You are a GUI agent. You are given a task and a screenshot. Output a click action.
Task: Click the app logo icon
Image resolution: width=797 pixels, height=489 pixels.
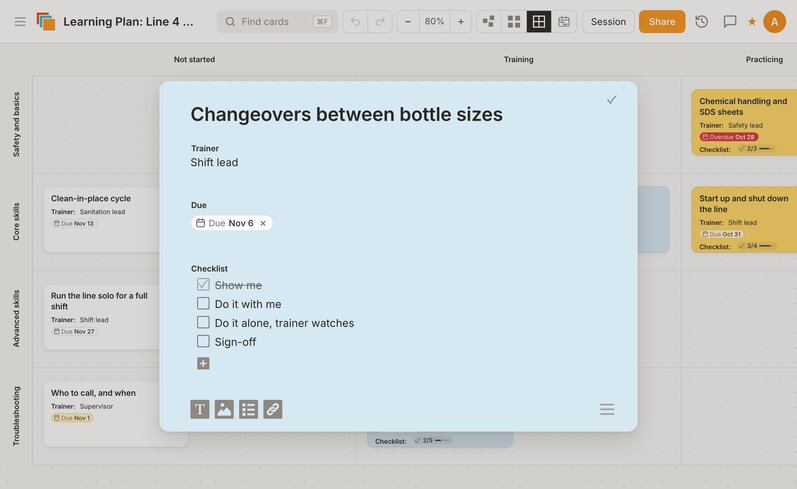coord(46,21)
